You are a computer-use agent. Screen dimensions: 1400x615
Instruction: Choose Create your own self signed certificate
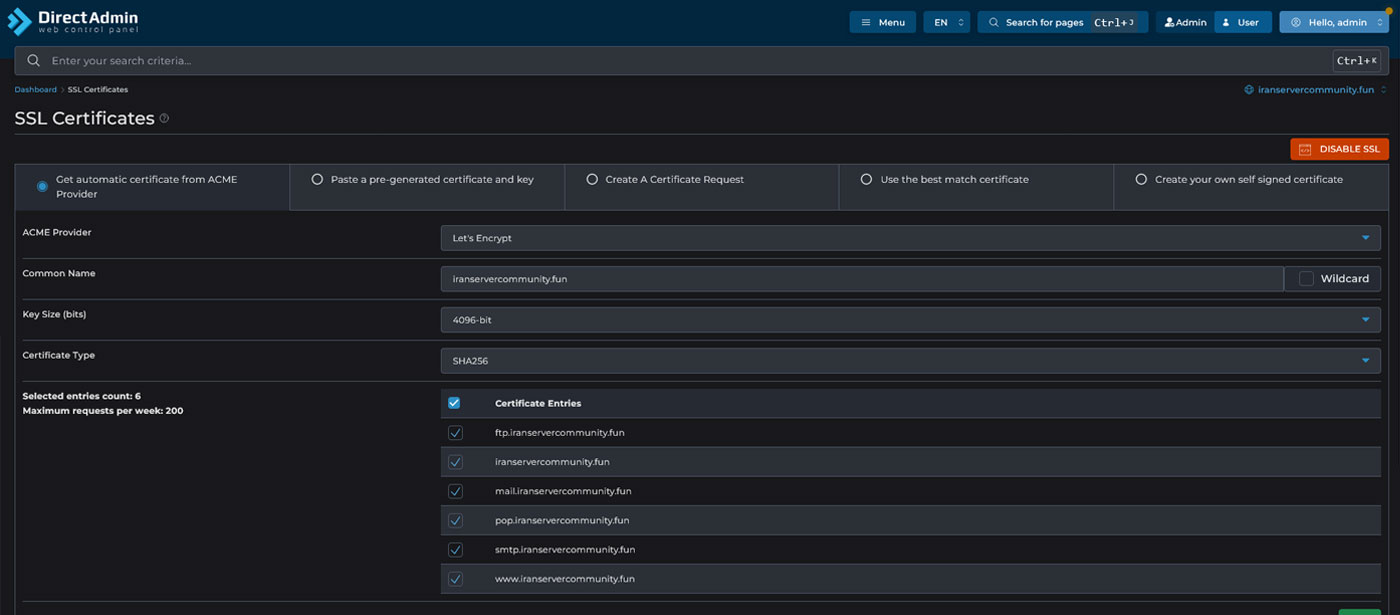tap(1250, 180)
